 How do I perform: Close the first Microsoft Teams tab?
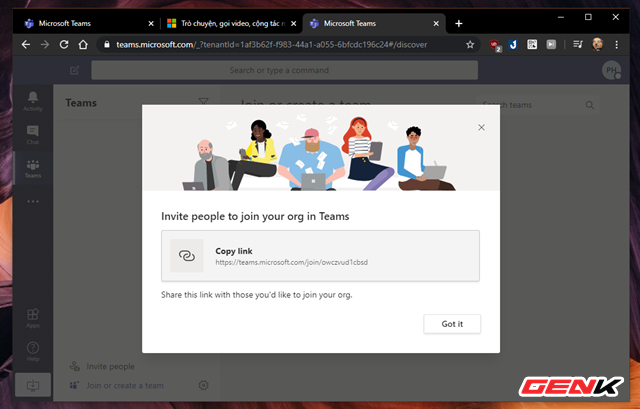click(151, 24)
